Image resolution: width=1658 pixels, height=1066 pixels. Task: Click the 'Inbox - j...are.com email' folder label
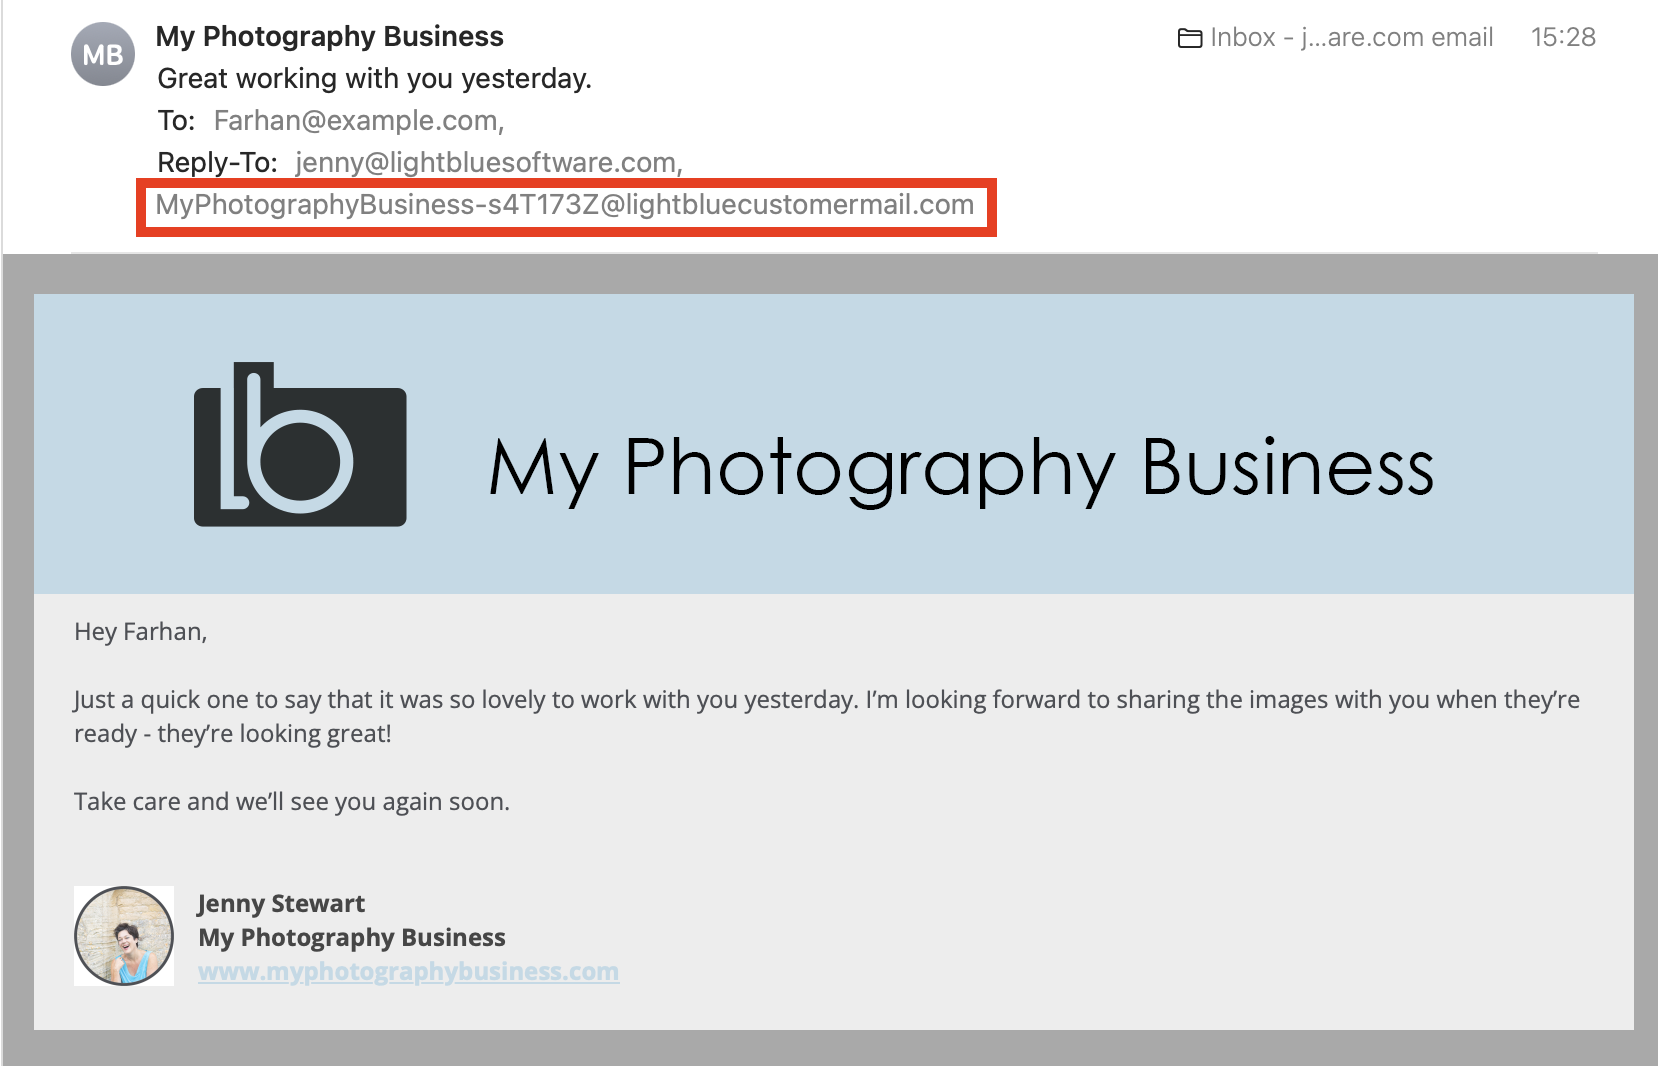(1350, 38)
